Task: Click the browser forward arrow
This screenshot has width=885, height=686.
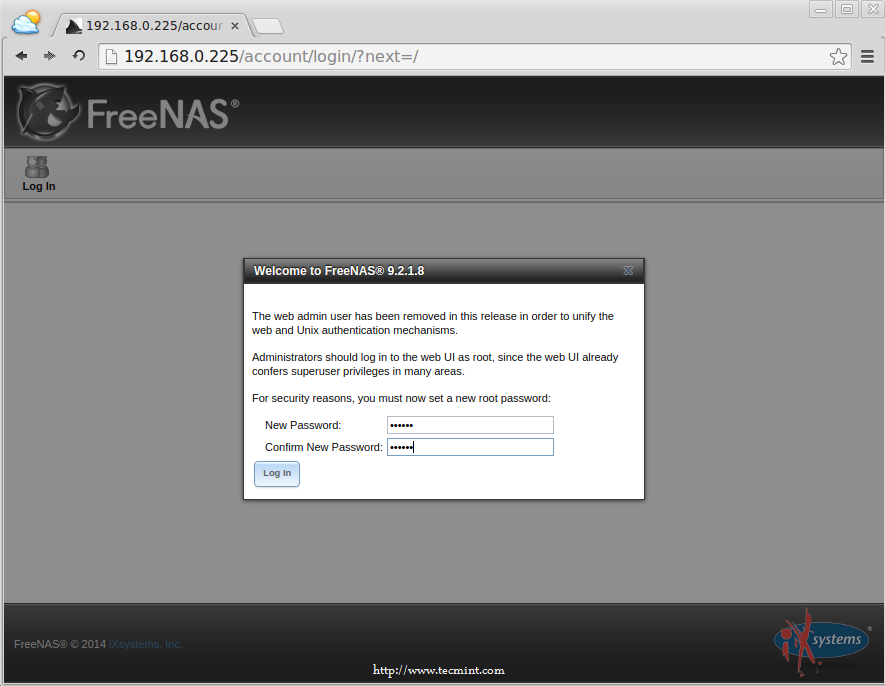Action: click(50, 56)
